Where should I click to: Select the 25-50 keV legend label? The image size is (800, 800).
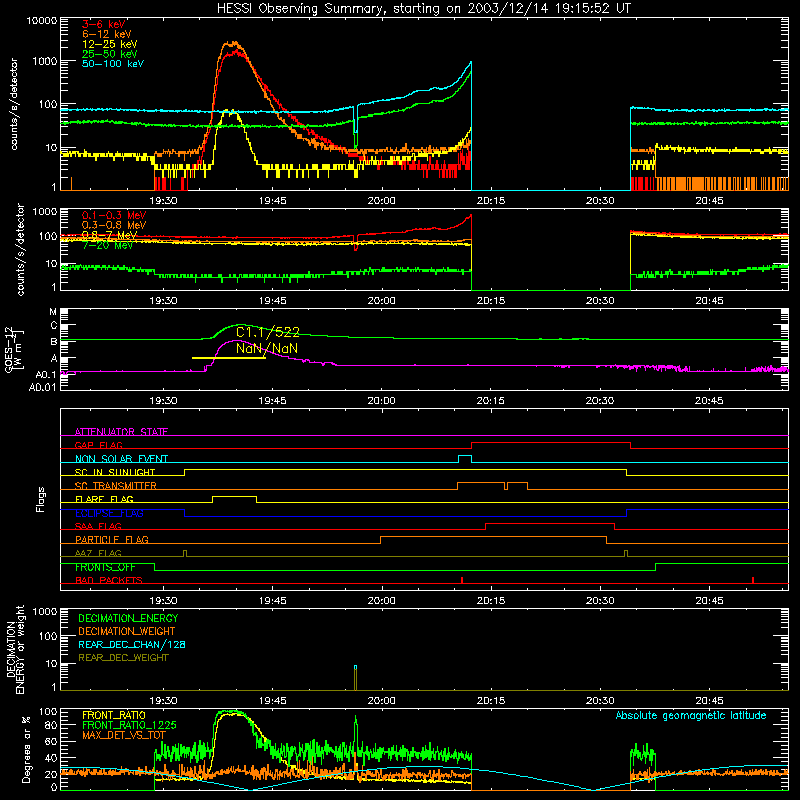click(110, 54)
